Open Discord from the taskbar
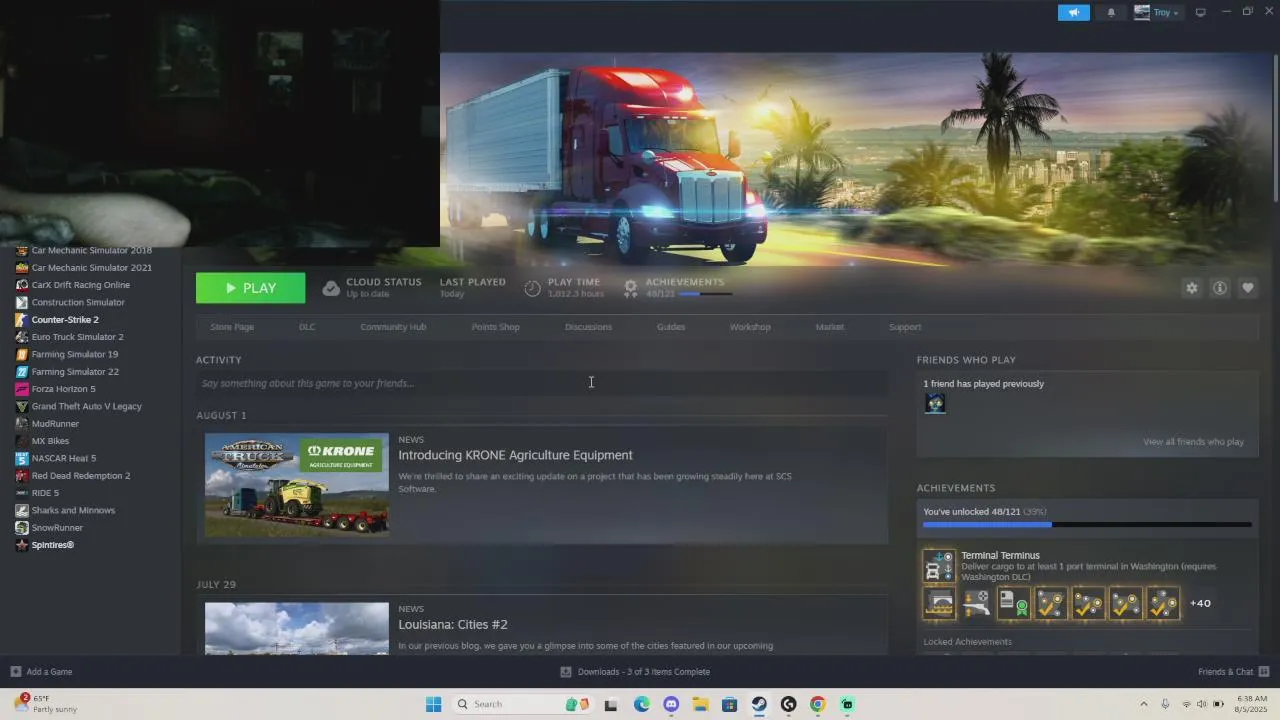This screenshot has height=720, width=1280. pos(671,704)
